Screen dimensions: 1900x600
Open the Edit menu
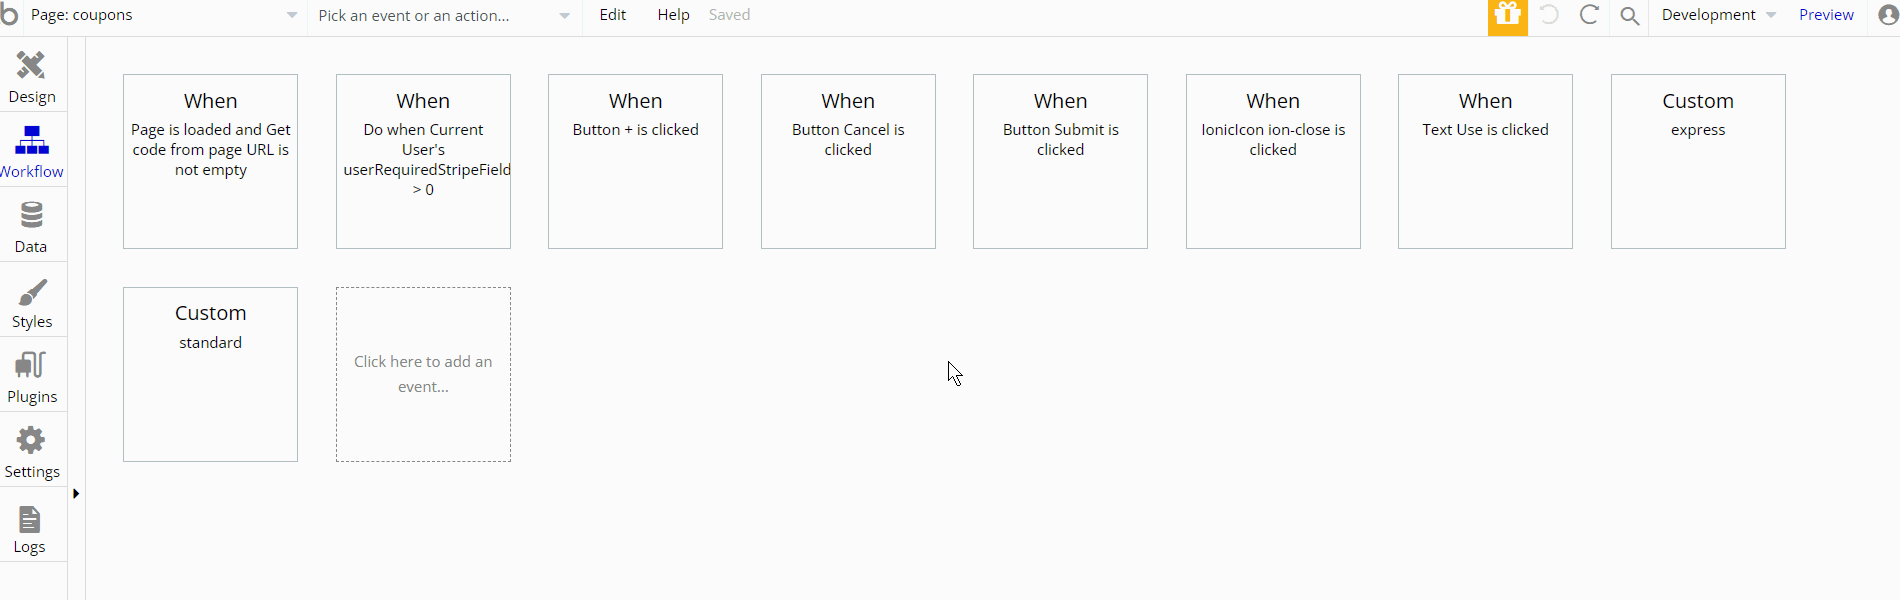613,15
